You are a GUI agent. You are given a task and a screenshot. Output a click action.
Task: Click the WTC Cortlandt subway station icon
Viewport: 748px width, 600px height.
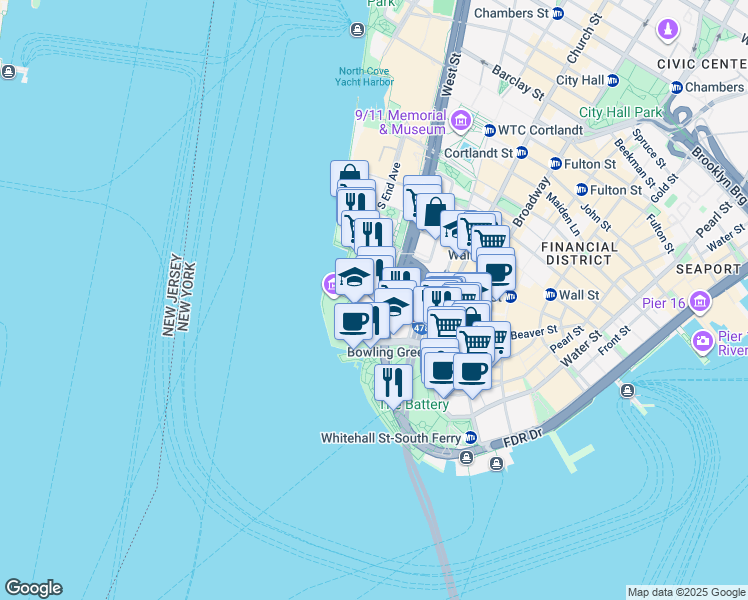pos(489,130)
